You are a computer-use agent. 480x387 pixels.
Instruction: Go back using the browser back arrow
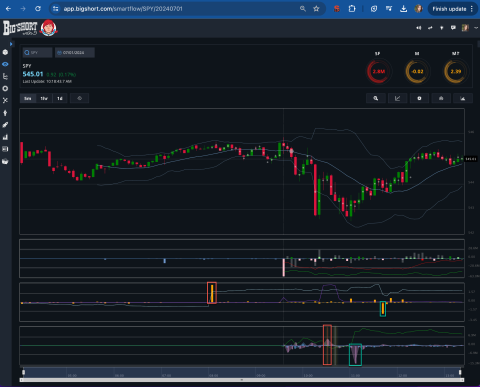point(8,9)
